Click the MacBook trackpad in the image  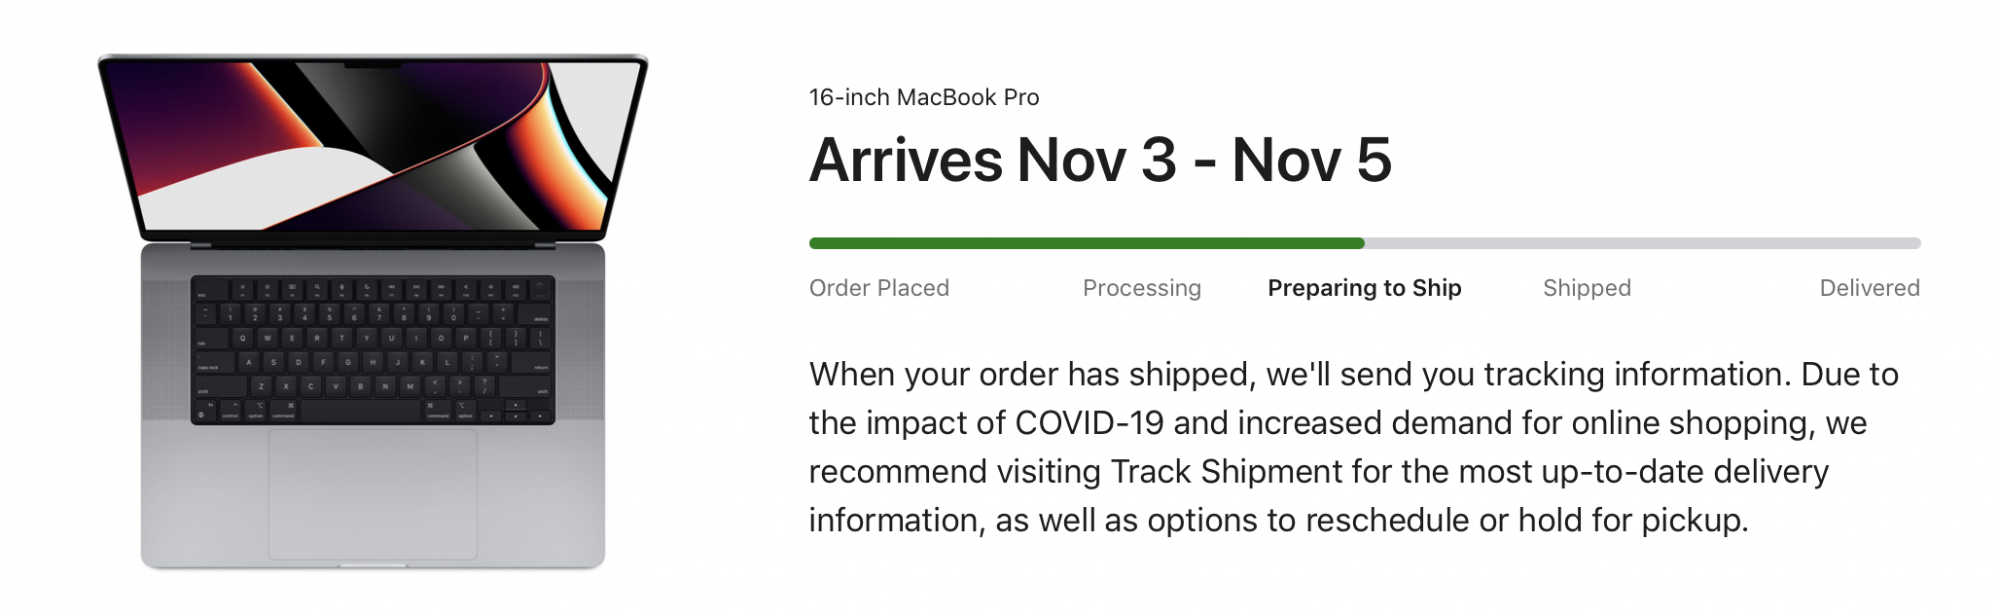(372, 495)
